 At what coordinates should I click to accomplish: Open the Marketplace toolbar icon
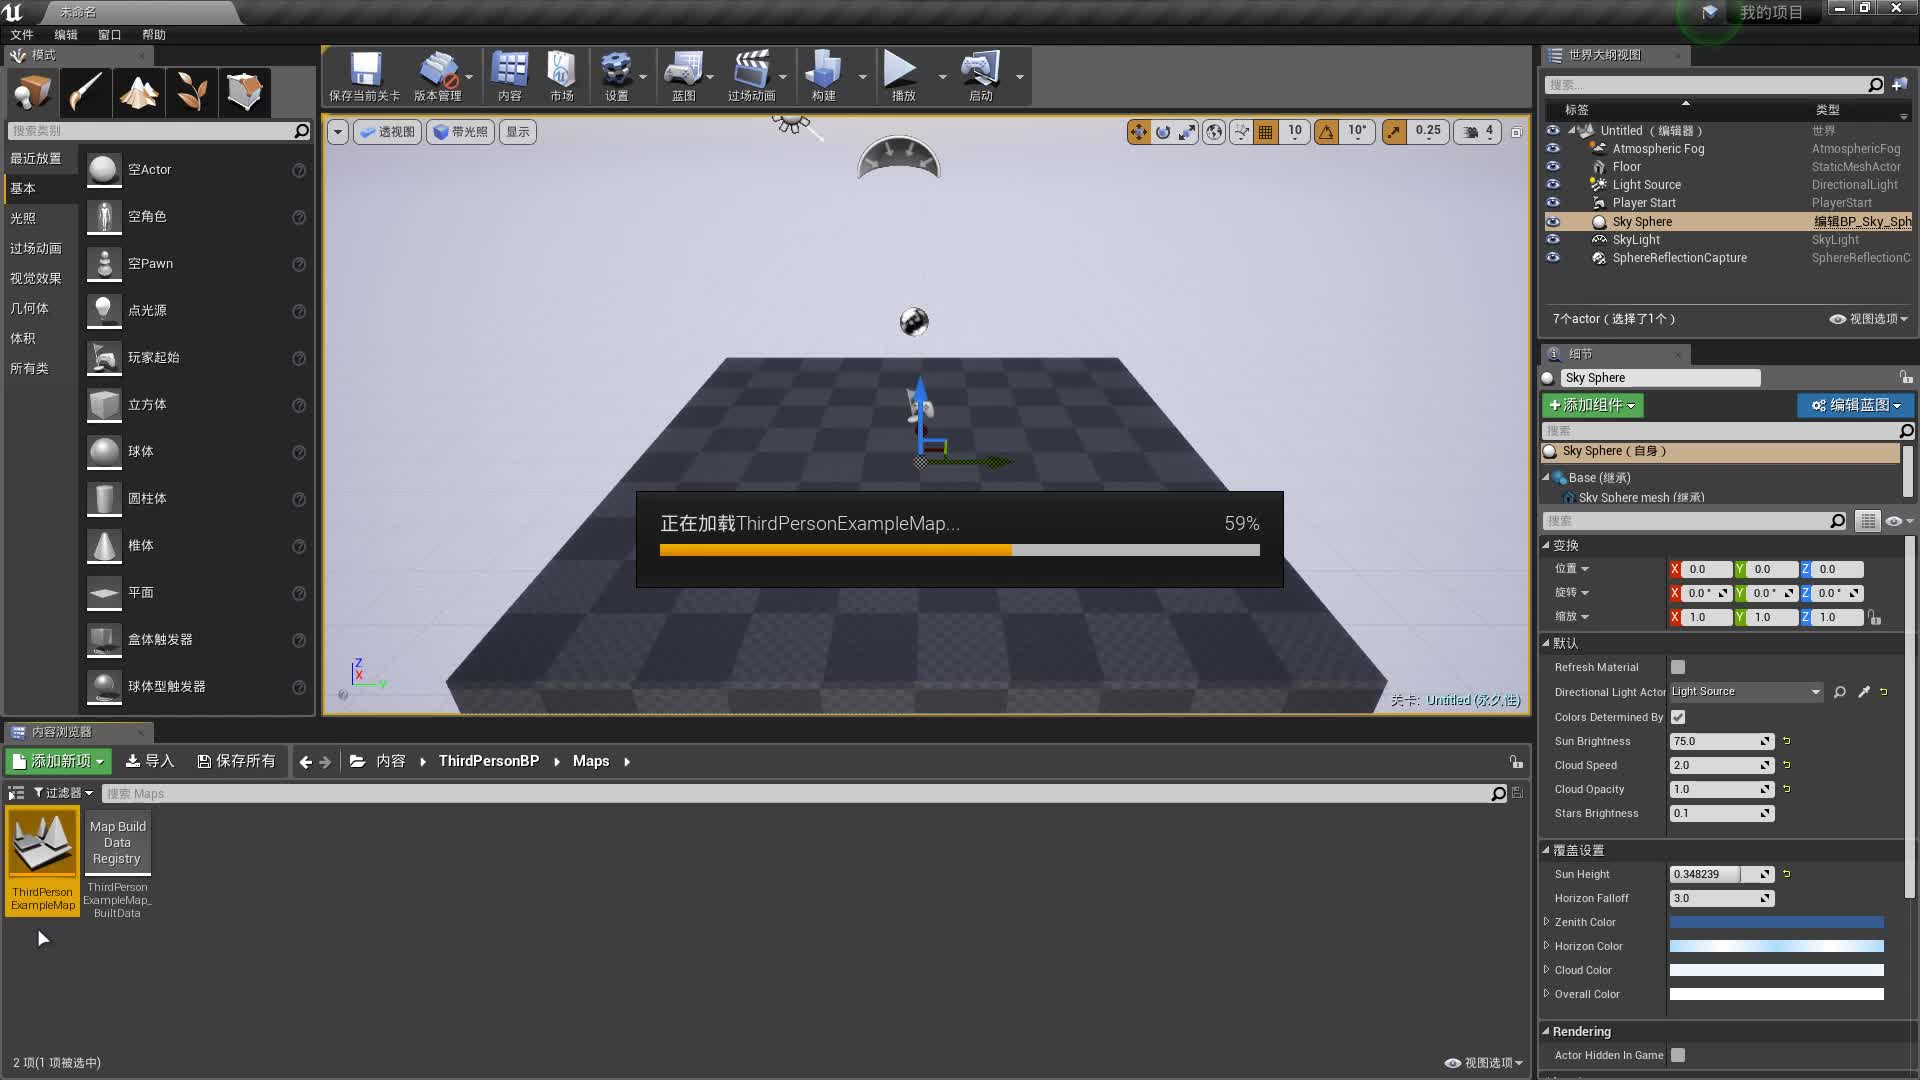(x=562, y=70)
